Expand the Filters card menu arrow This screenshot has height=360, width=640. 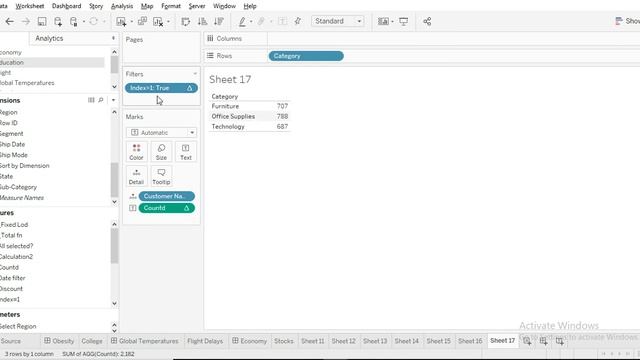tap(195, 74)
